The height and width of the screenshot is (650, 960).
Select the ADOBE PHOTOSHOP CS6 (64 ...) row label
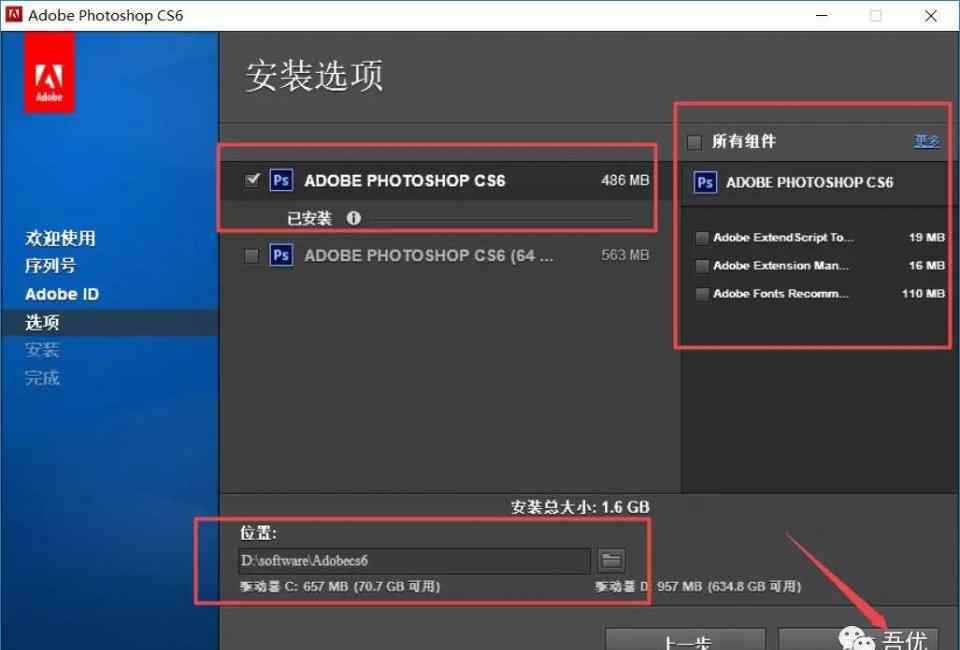429,255
